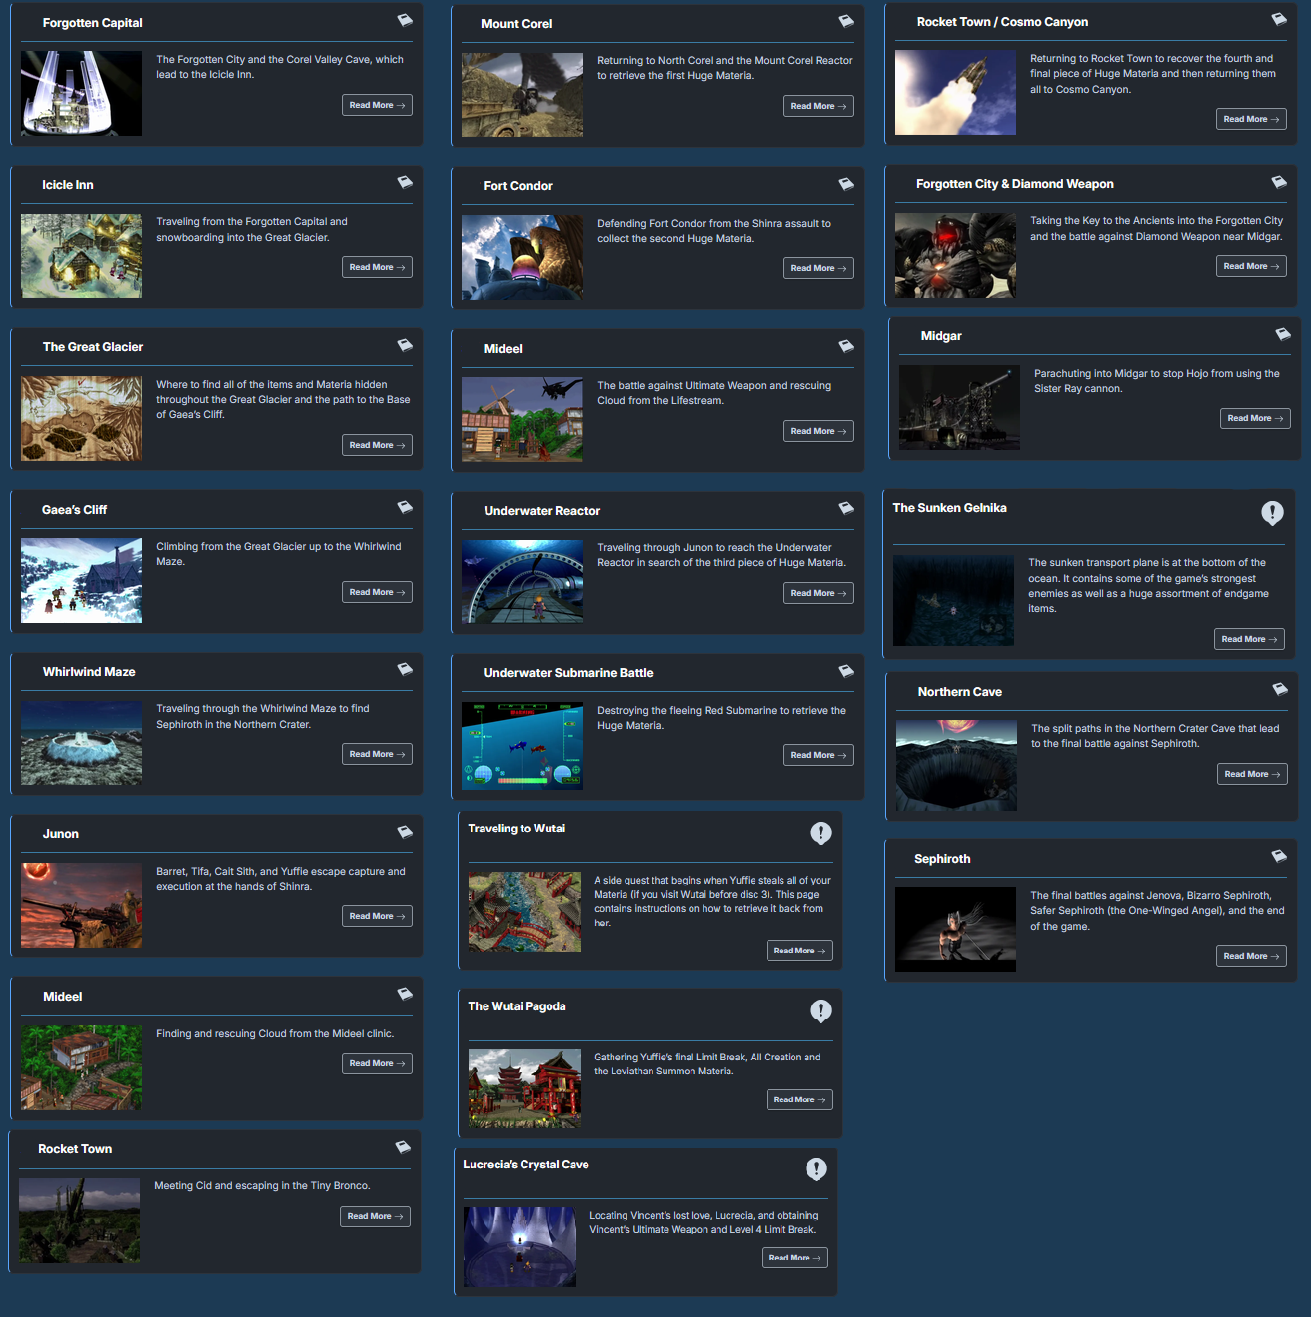
Task: Click the Underwater Submarine Battle thumbnail
Action: (x=522, y=746)
